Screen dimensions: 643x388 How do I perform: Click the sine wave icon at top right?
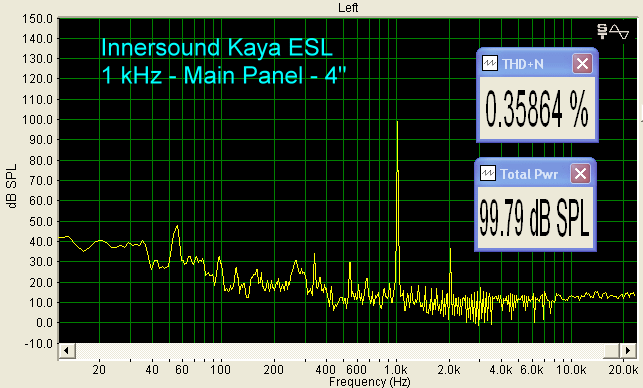click(x=619, y=32)
